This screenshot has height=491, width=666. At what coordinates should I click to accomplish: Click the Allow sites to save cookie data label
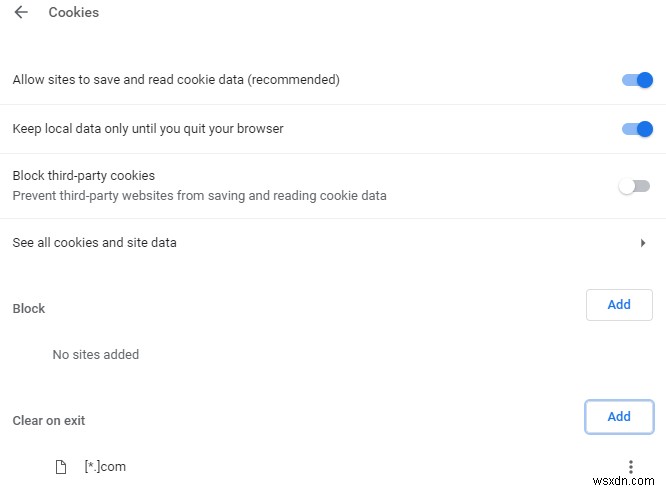176,80
